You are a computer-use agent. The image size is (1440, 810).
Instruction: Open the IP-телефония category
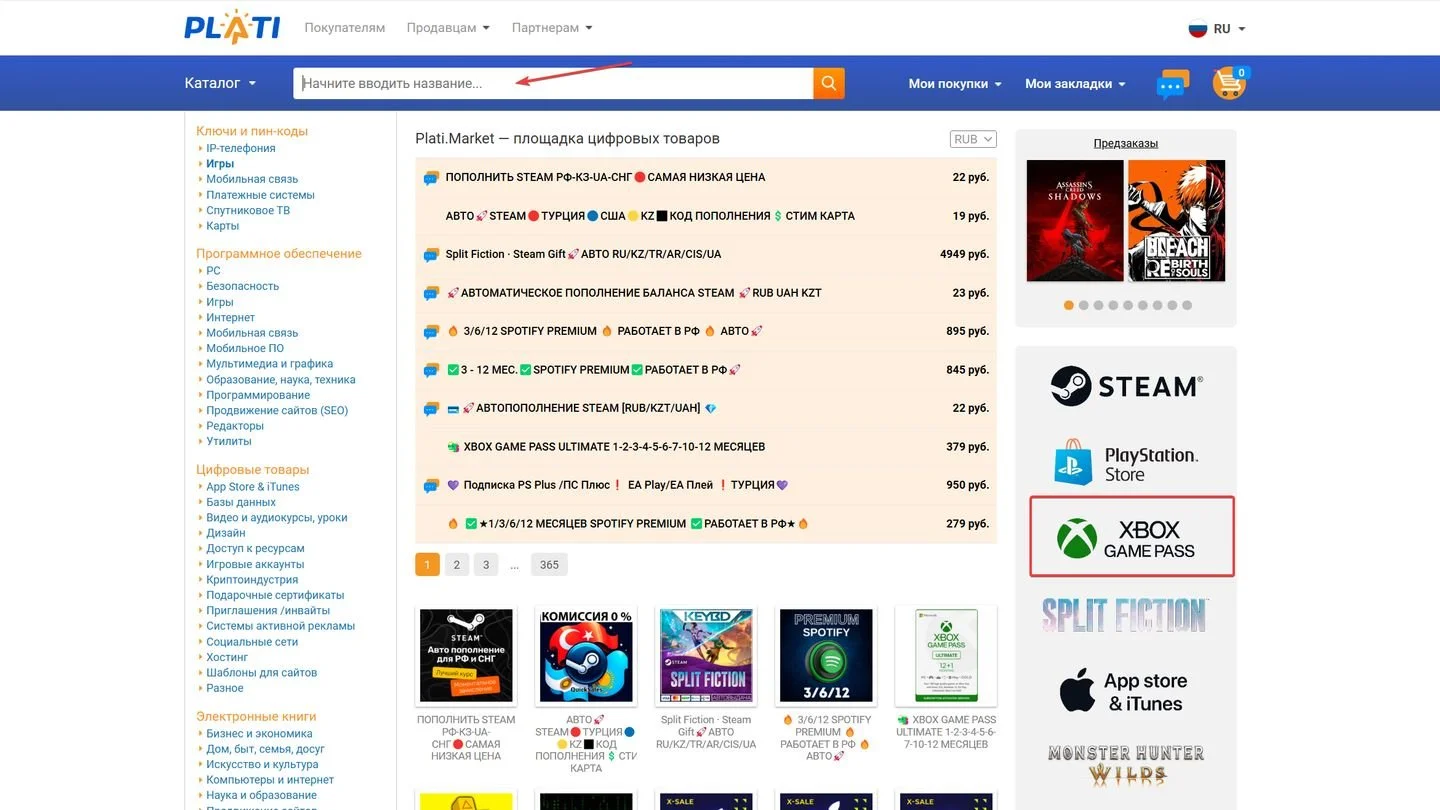(x=241, y=148)
